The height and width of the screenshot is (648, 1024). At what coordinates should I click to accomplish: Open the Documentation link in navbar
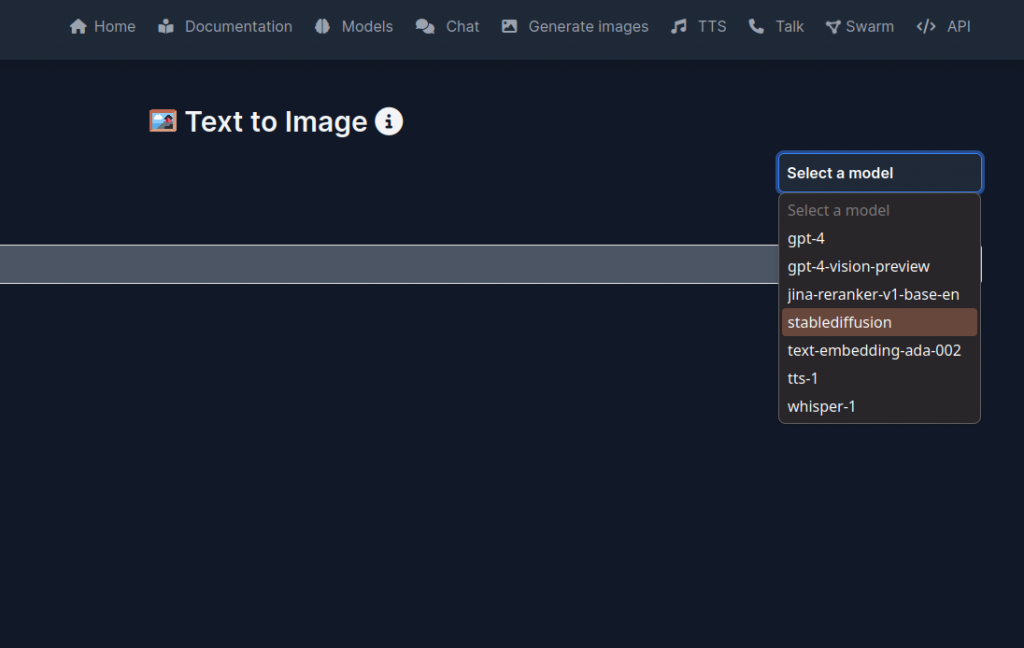pyautogui.click(x=238, y=27)
